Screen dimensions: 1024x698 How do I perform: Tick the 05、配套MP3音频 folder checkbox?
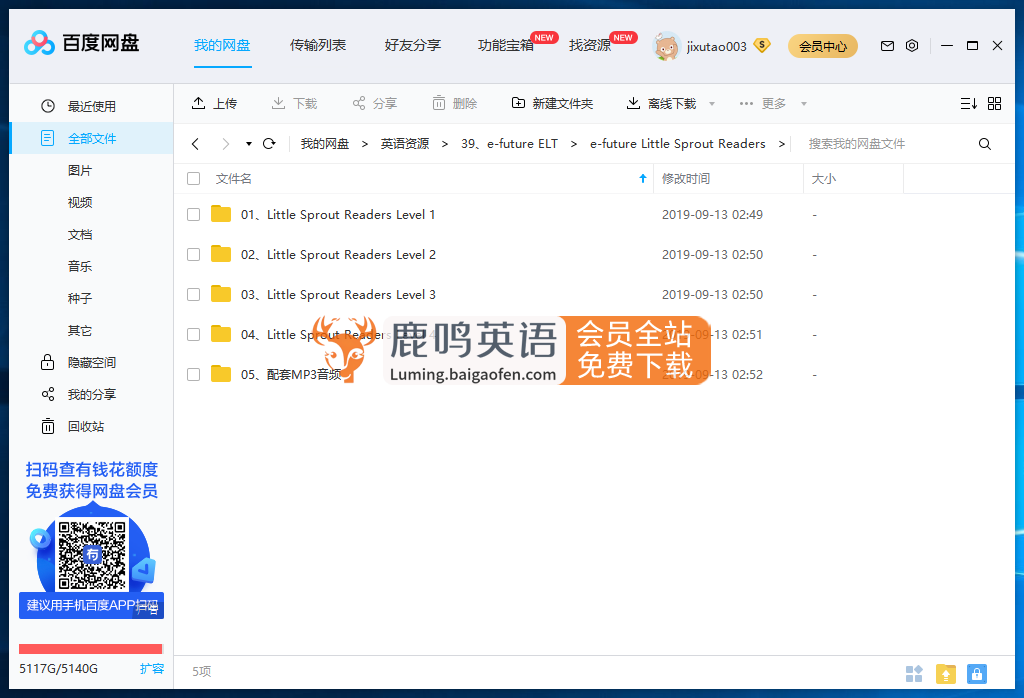pos(193,374)
